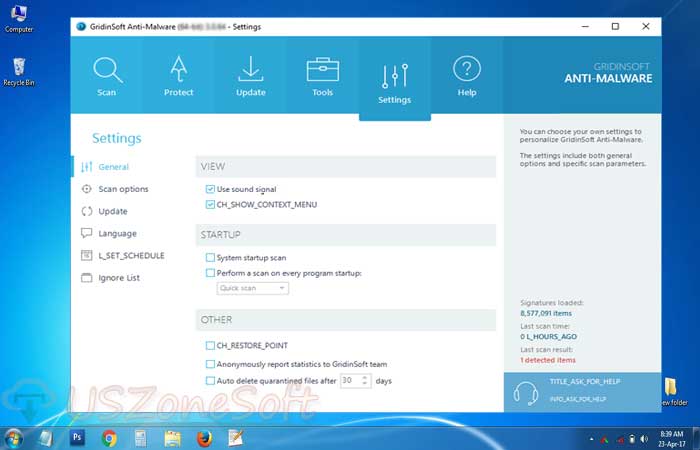Image resolution: width=700 pixels, height=450 pixels.
Task: Open file explorer folder in taskbar
Action: pyautogui.click(x=172, y=438)
